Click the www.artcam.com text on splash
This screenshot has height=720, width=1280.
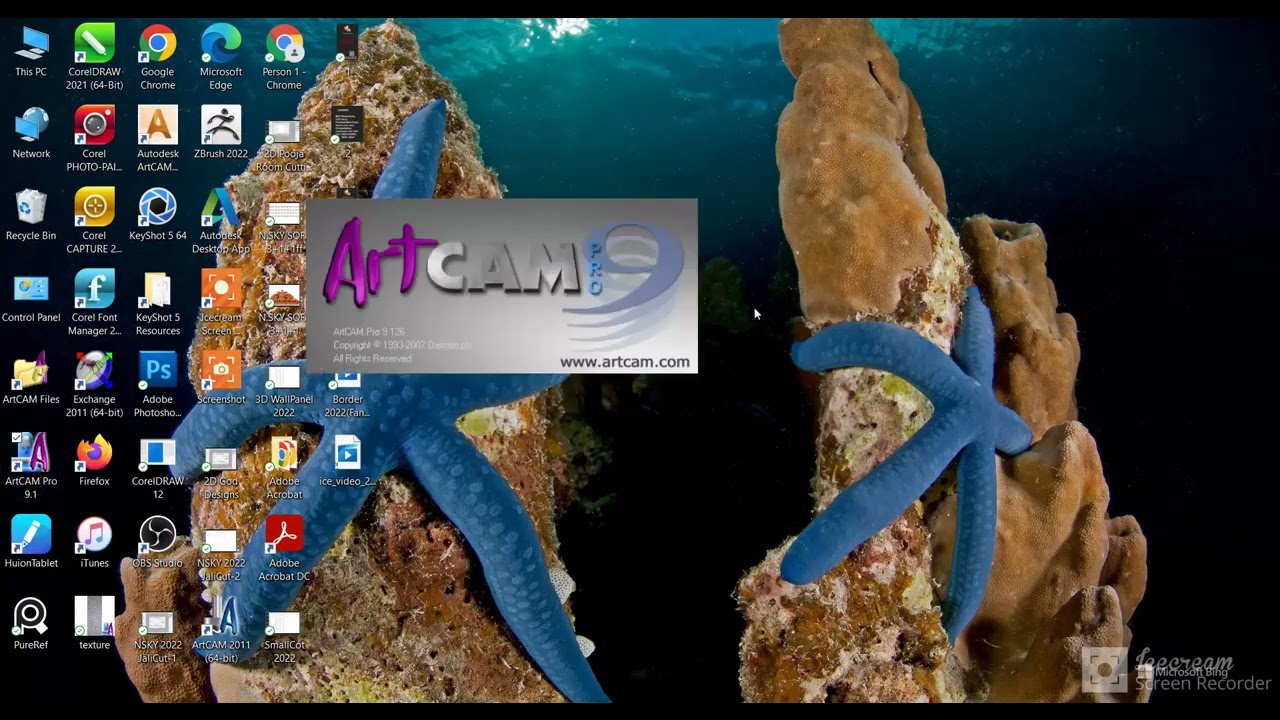click(x=624, y=362)
